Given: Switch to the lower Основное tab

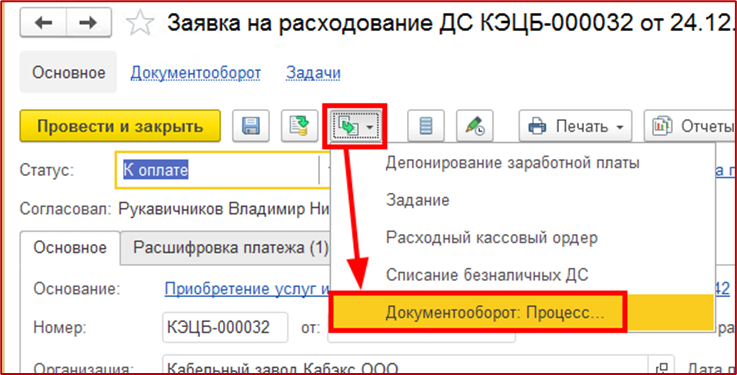Looking at the screenshot, I should (70, 247).
